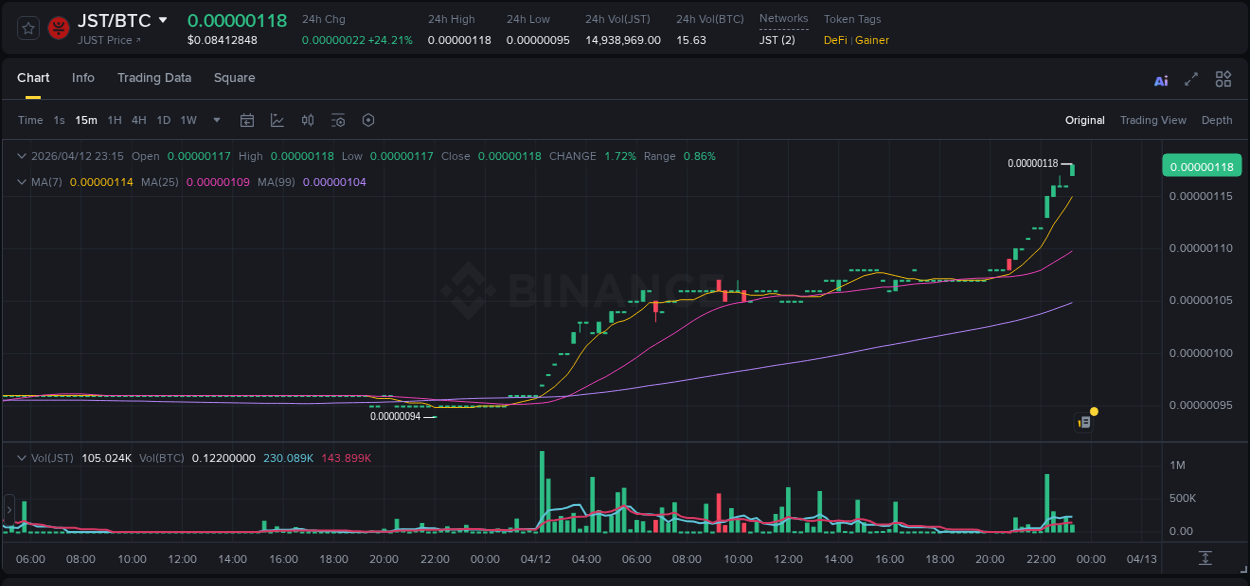1250x586 pixels.
Task: Launch the Ai analysis feature
Action: (1161, 79)
